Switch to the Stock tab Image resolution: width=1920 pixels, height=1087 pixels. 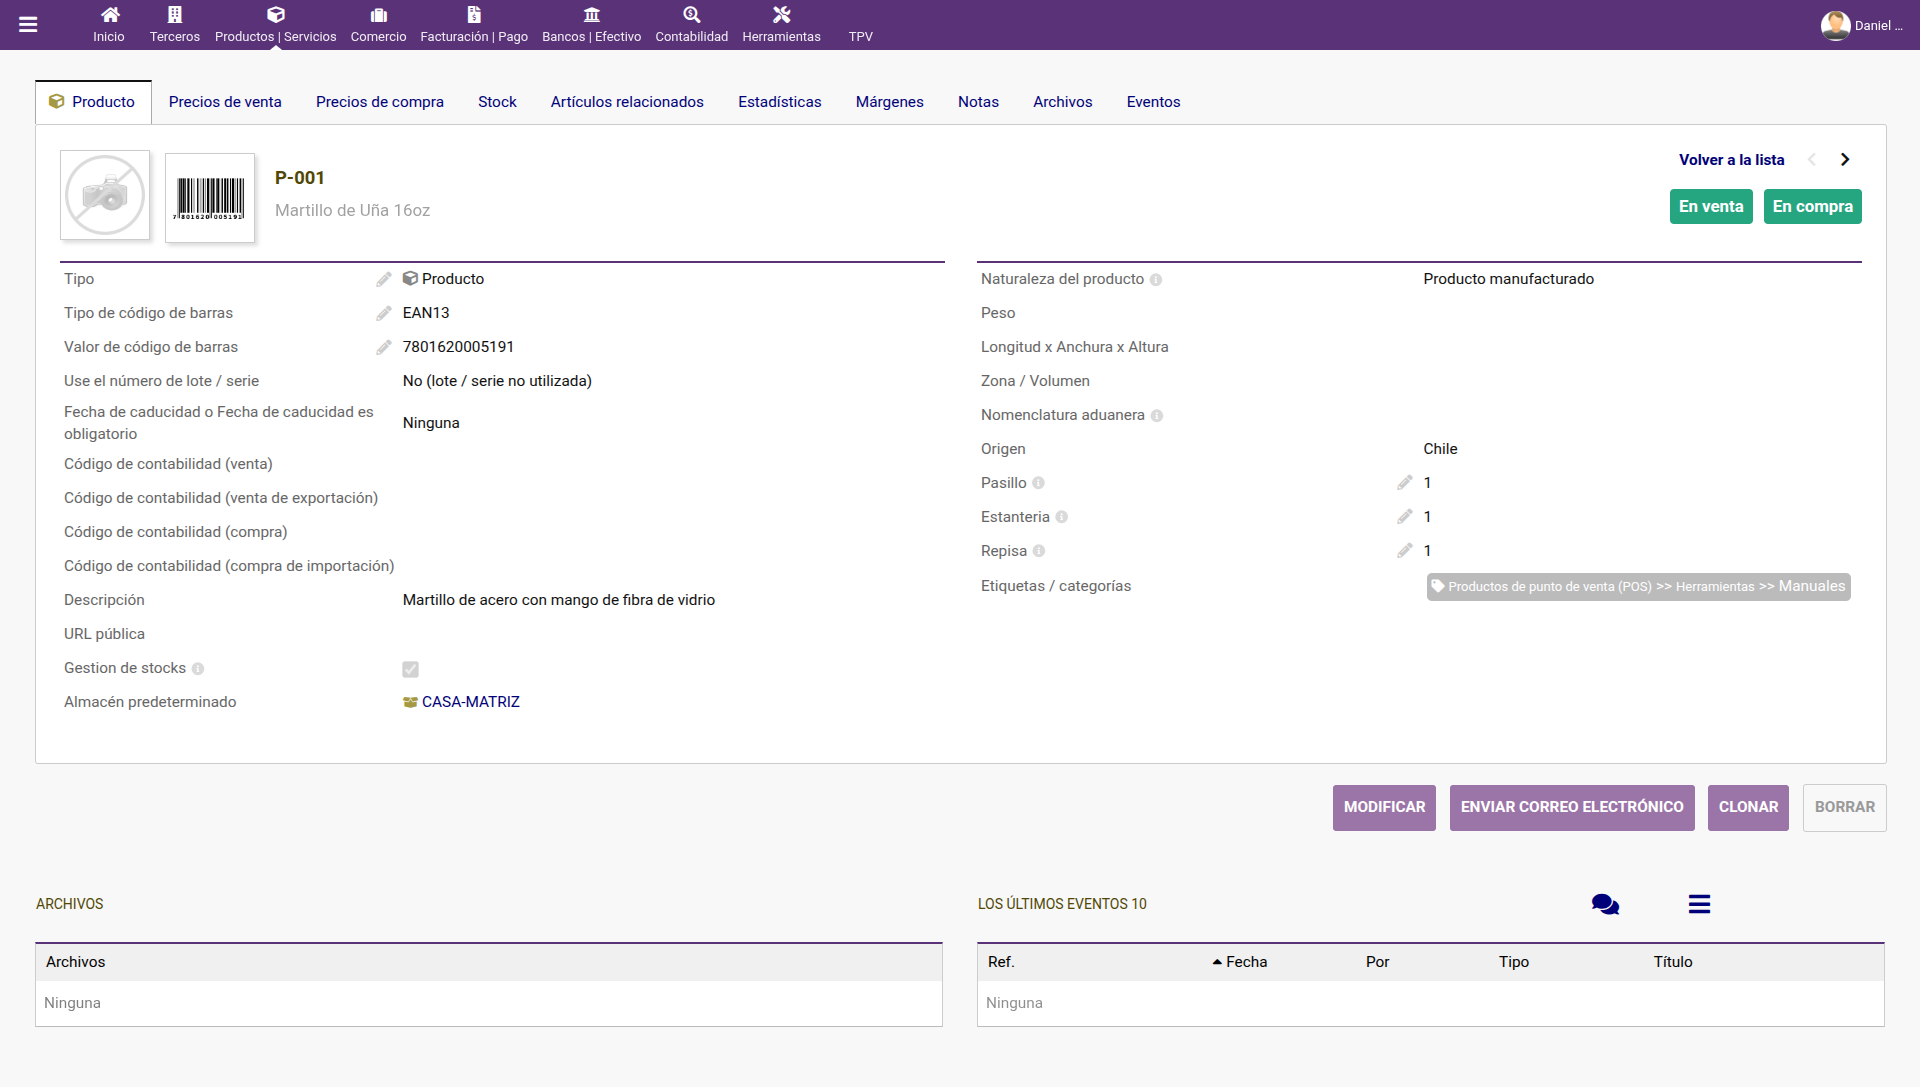point(497,102)
